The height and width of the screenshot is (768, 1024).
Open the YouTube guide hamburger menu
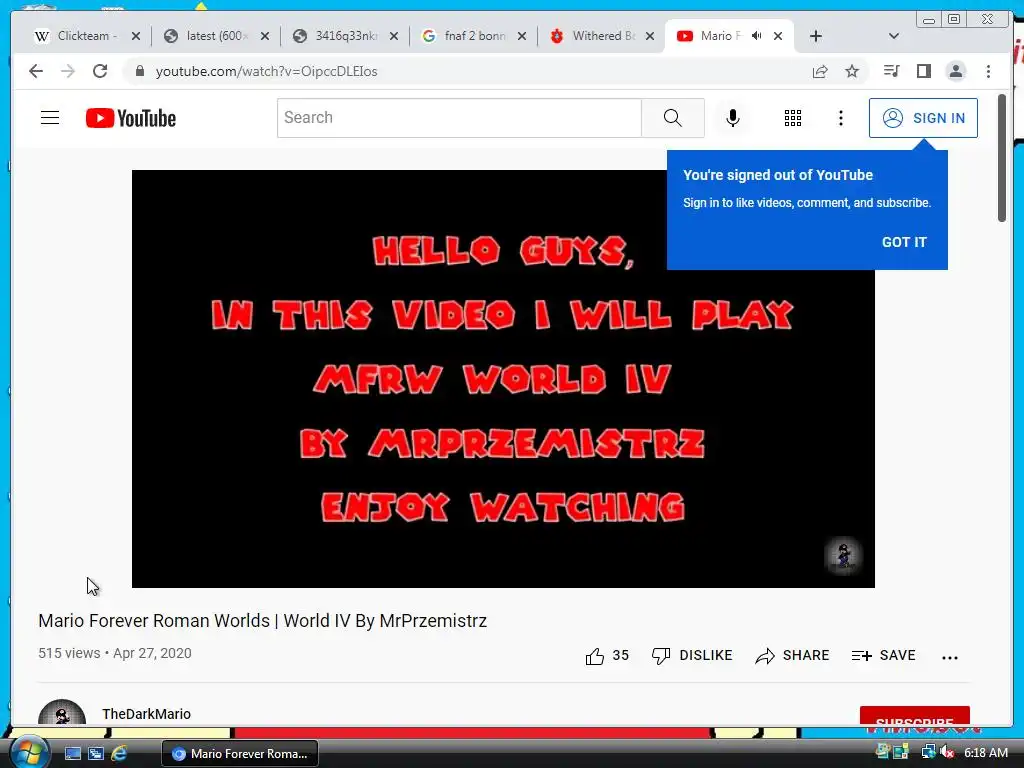[x=50, y=118]
